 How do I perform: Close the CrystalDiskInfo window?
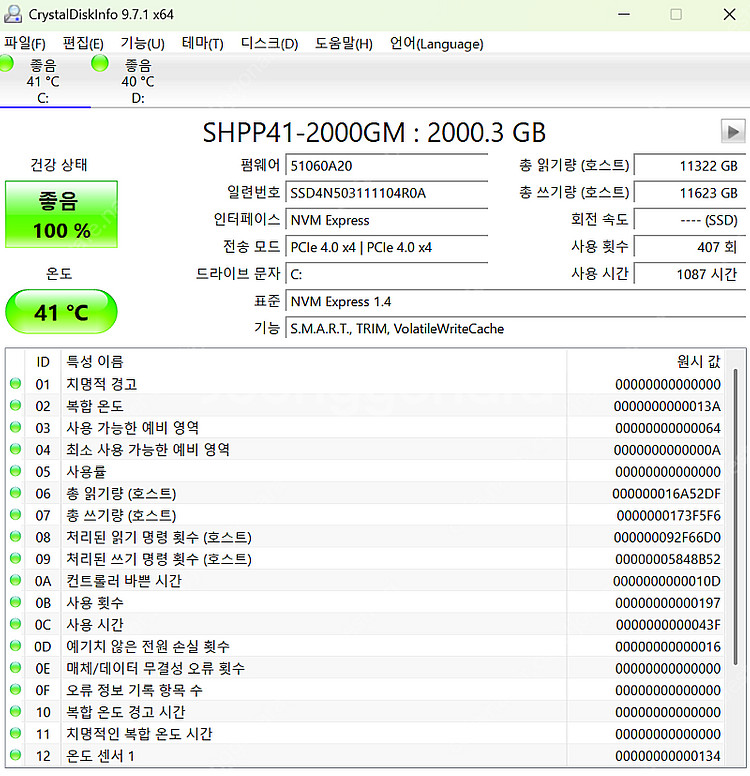tap(729, 14)
